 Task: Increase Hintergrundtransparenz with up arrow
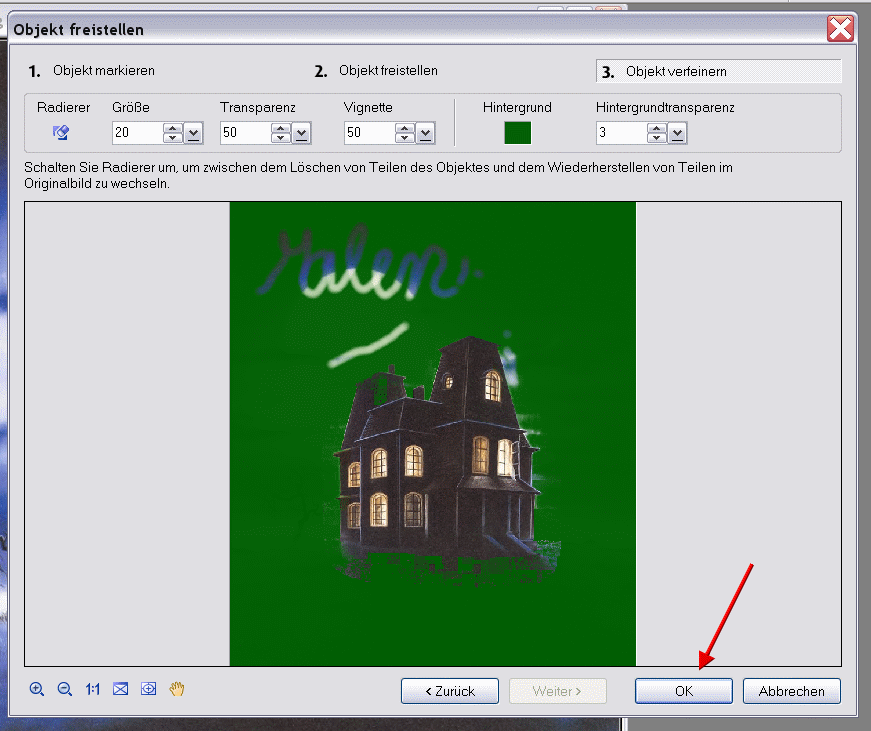(657, 128)
